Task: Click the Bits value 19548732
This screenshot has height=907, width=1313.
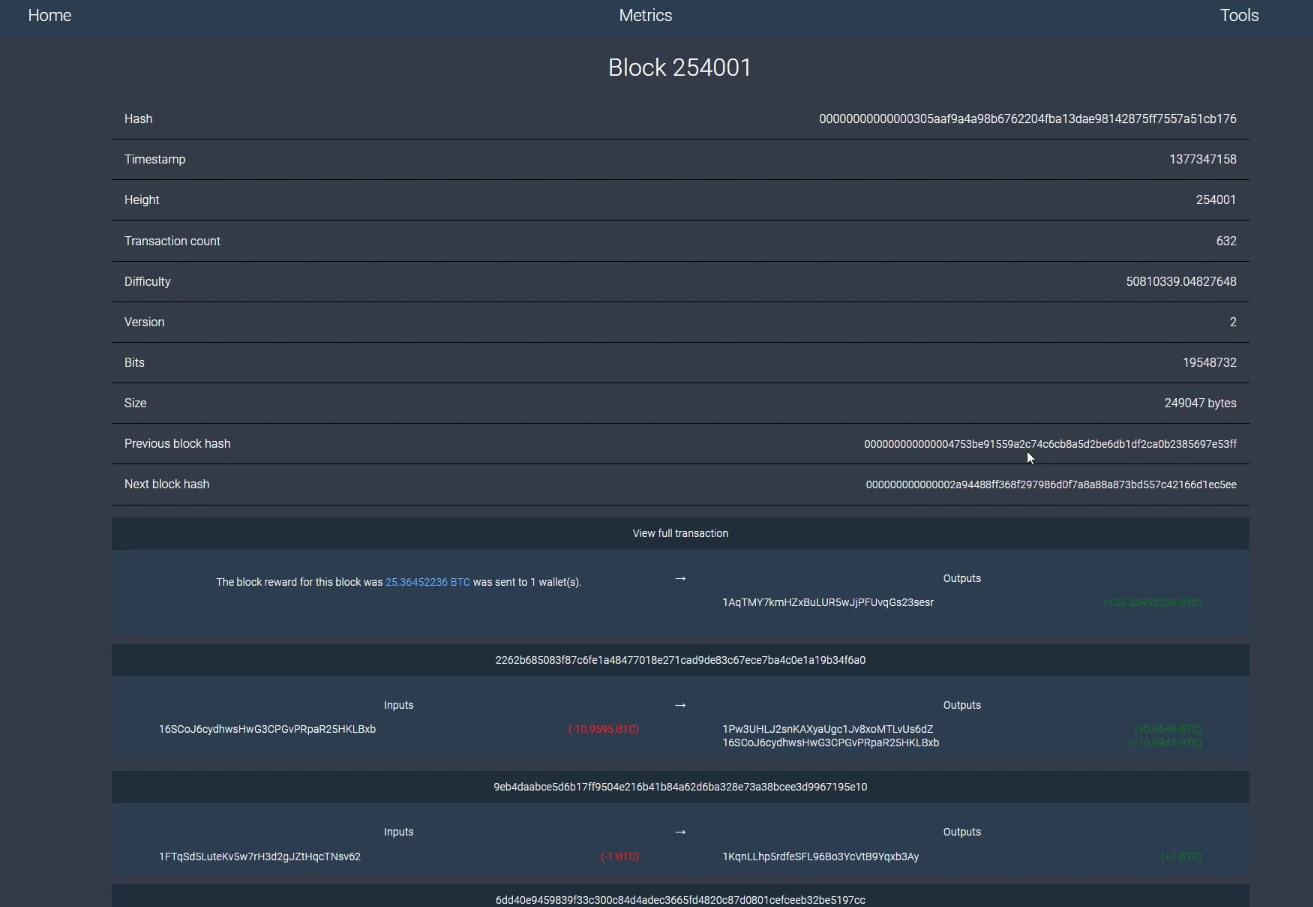Action: tap(1209, 363)
